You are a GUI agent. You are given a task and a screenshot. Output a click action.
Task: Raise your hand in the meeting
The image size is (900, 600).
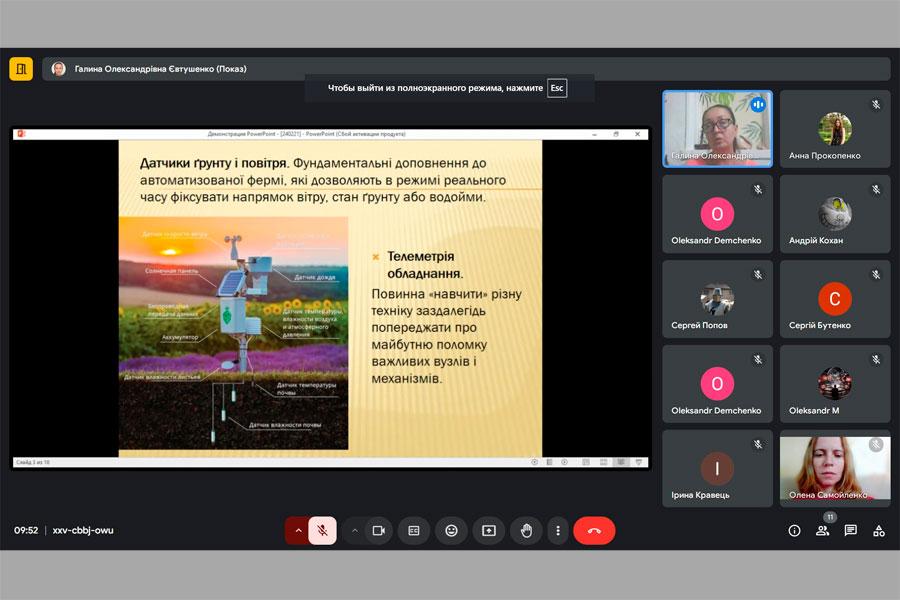tap(526, 531)
